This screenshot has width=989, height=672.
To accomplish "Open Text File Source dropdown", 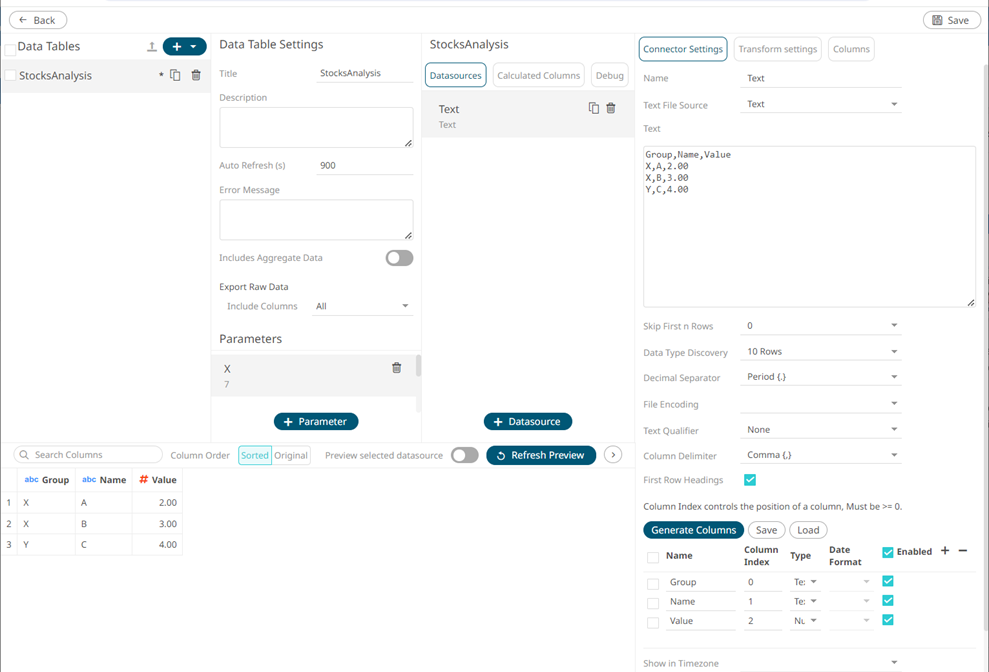I will [820, 104].
